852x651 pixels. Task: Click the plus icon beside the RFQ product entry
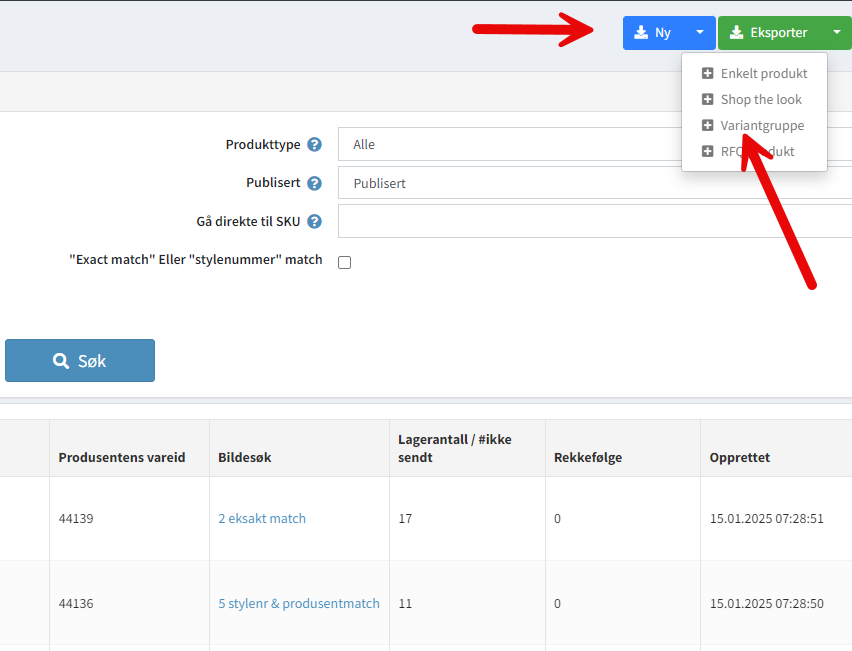click(x=708, y=152)
